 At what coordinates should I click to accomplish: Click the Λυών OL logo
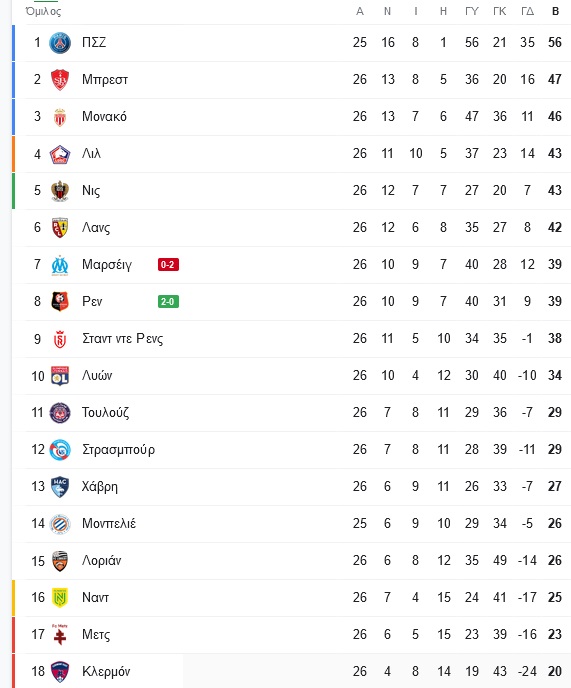(60, 376)
